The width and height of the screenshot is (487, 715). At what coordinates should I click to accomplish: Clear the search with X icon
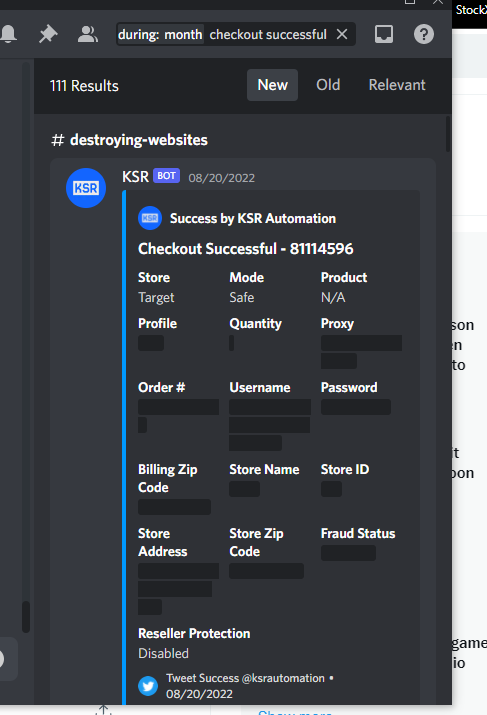point(342,34)
